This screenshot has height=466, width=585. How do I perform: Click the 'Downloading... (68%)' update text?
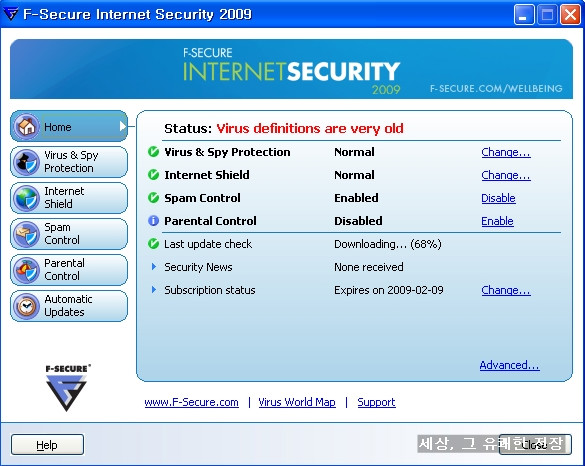pos(388,244)
